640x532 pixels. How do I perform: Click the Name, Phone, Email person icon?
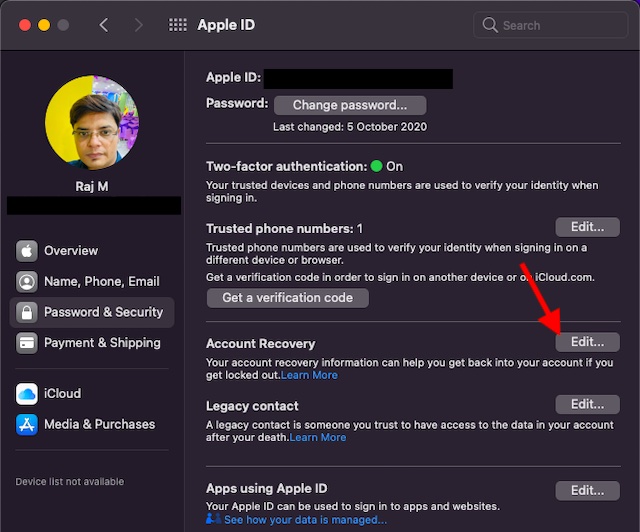(x=27, y=281)
